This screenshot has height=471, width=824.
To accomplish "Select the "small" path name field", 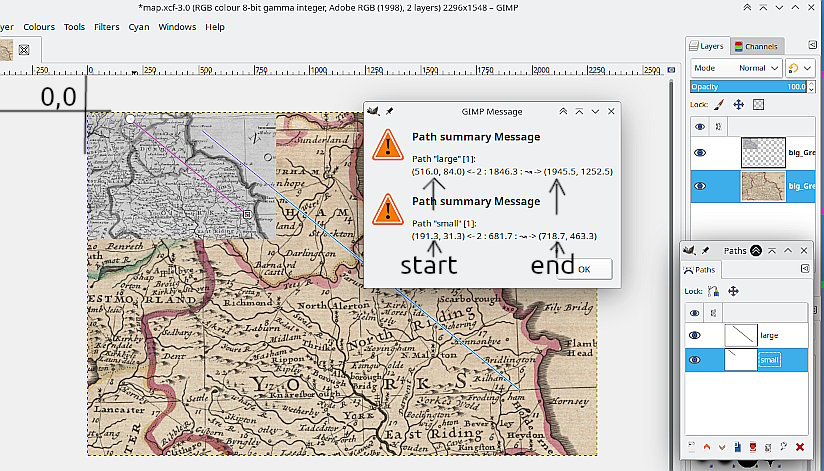I will coord(769,360).
